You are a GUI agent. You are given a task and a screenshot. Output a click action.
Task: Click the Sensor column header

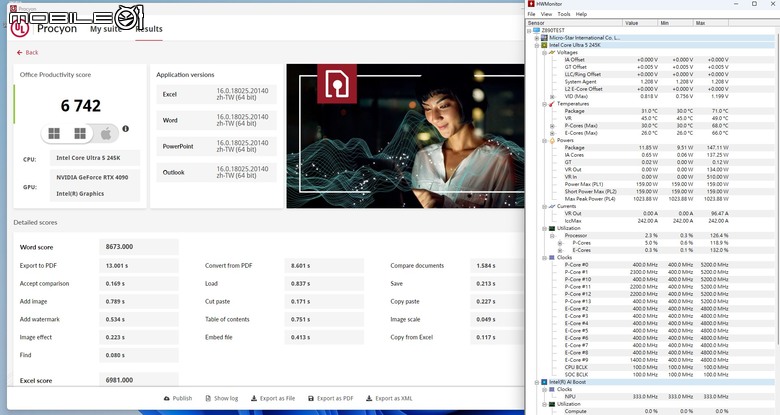(x=575, y=23)
